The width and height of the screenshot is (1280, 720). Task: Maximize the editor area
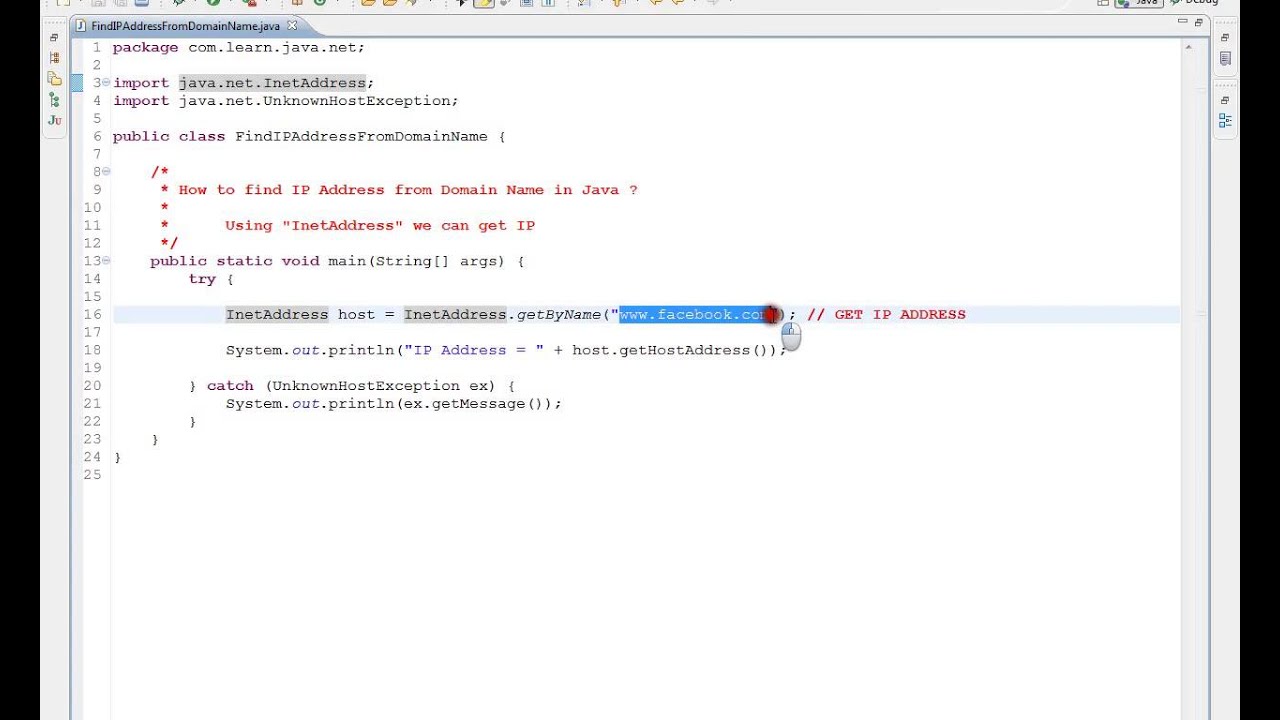[x=1199, y=22]
